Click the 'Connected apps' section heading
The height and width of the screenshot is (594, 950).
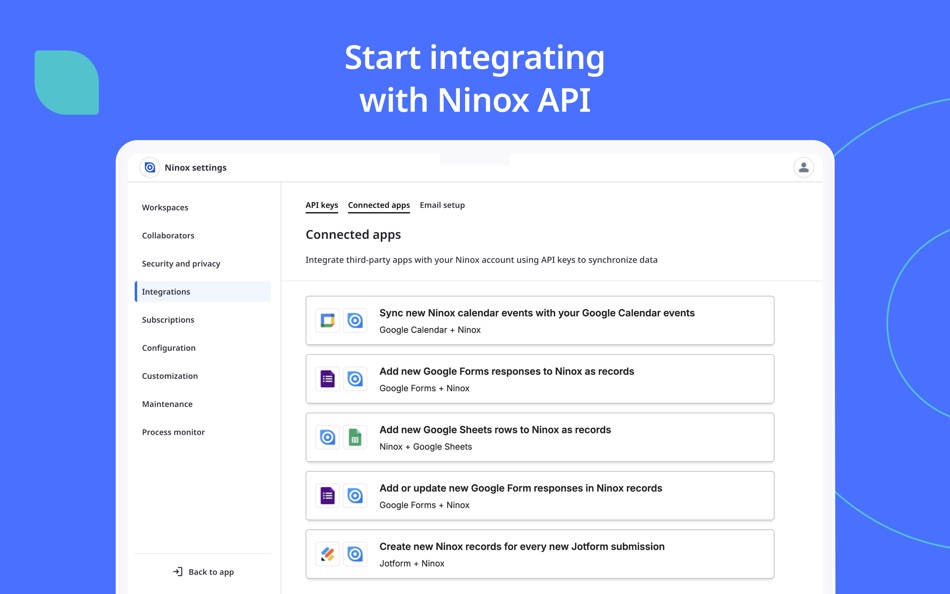click(x=353, y=235)
